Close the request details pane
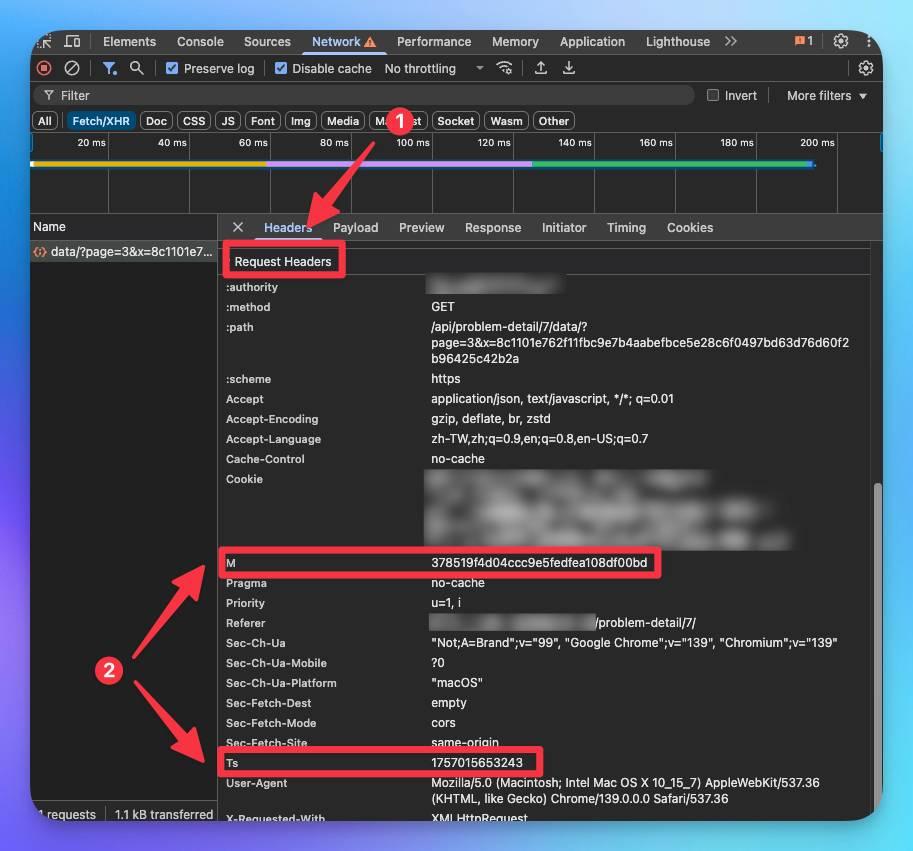Image resolution: width=913 pixels, height=851 pixels. (238, 228)
